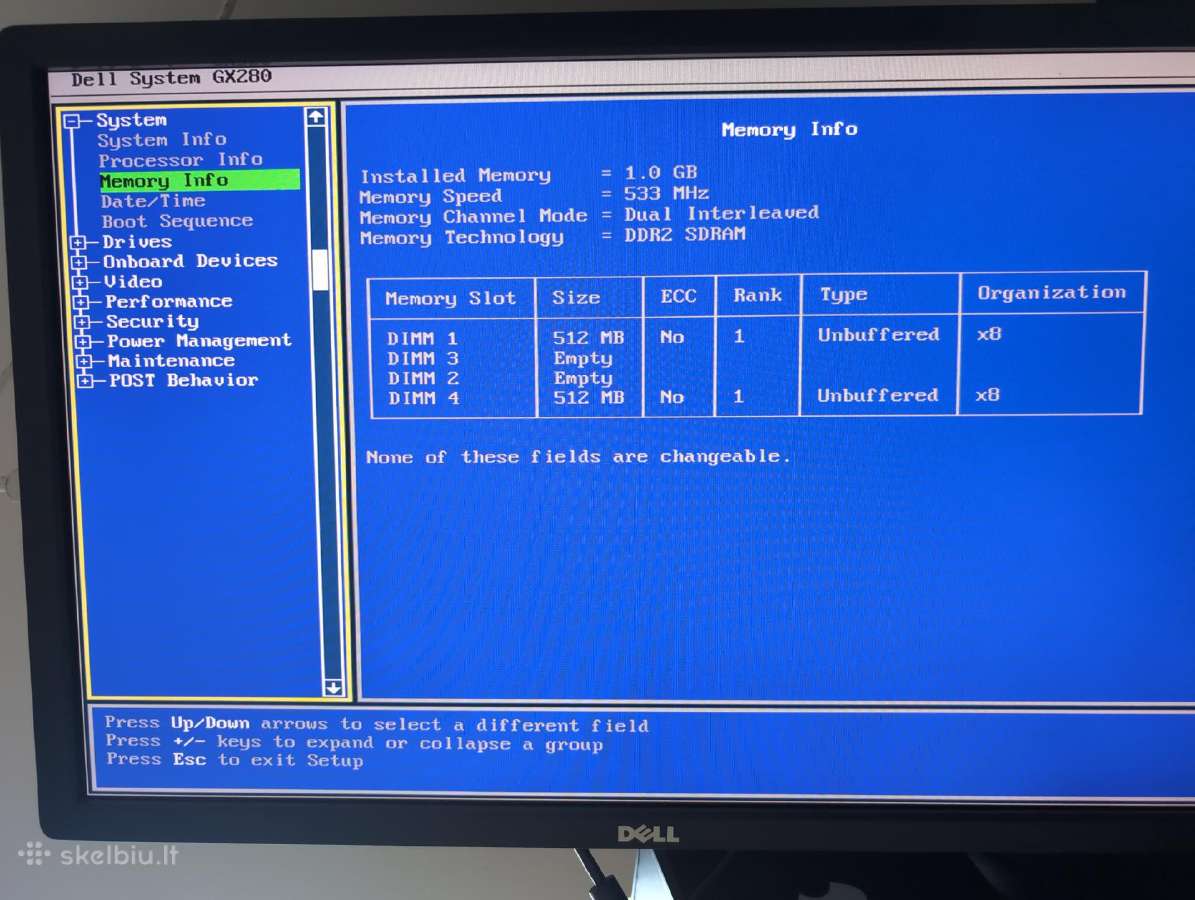Open the Processor Info entry

181,160
